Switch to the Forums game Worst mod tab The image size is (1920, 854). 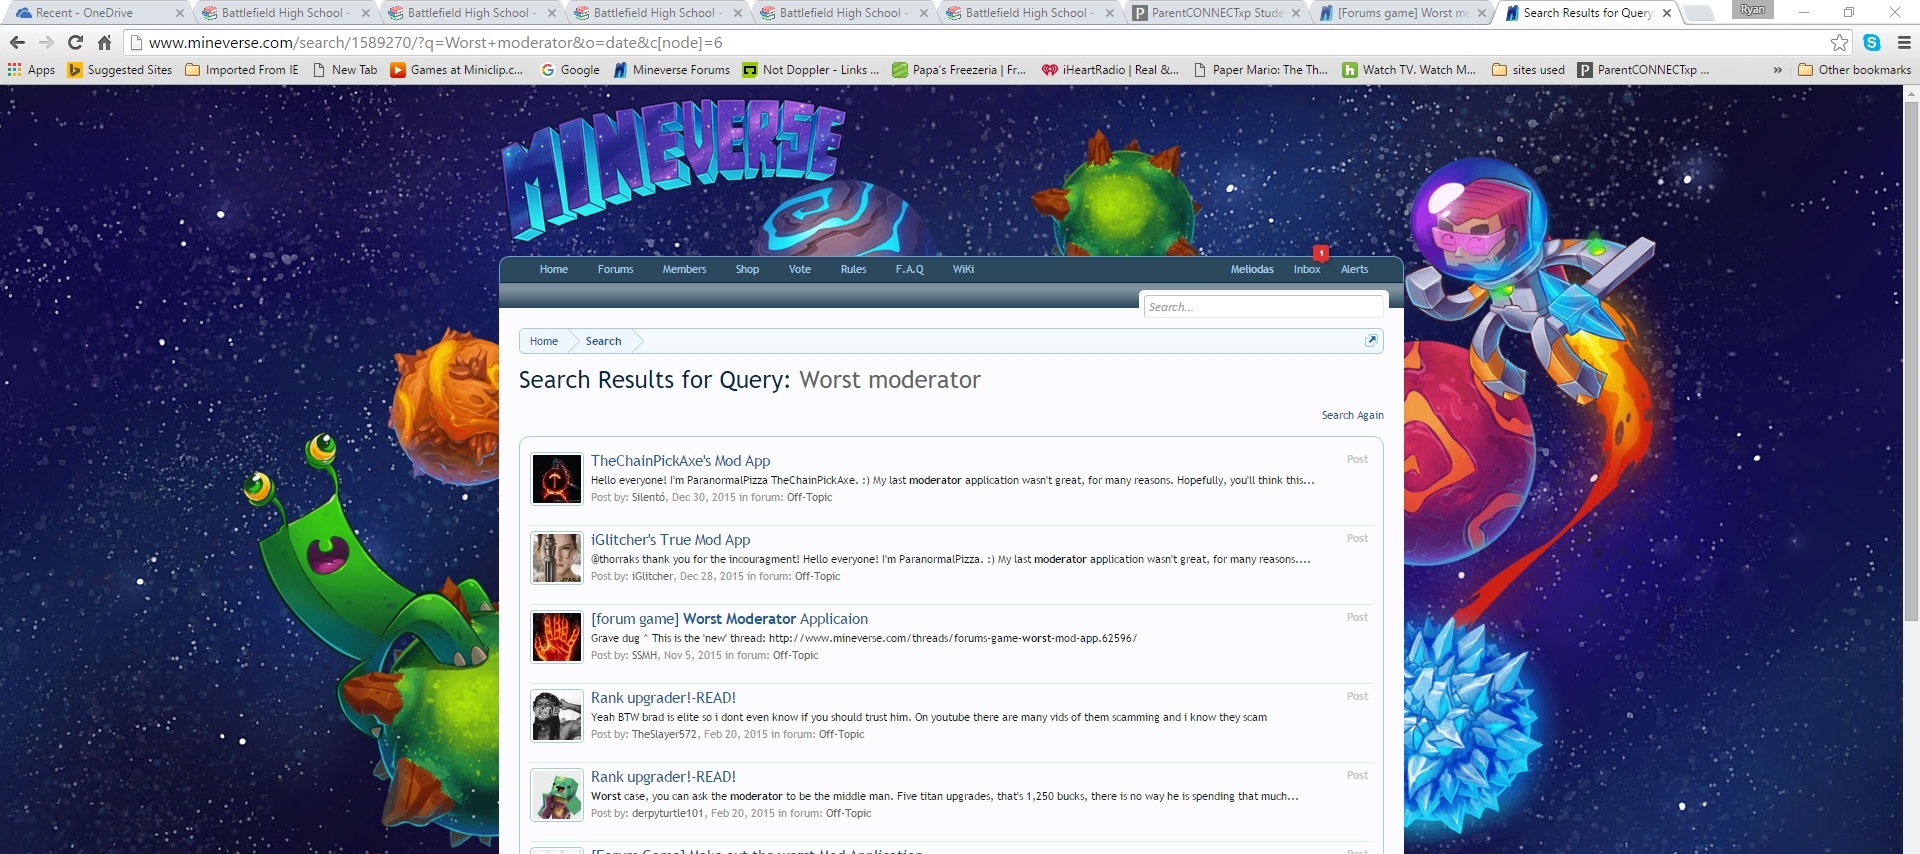pos(1403,13)
